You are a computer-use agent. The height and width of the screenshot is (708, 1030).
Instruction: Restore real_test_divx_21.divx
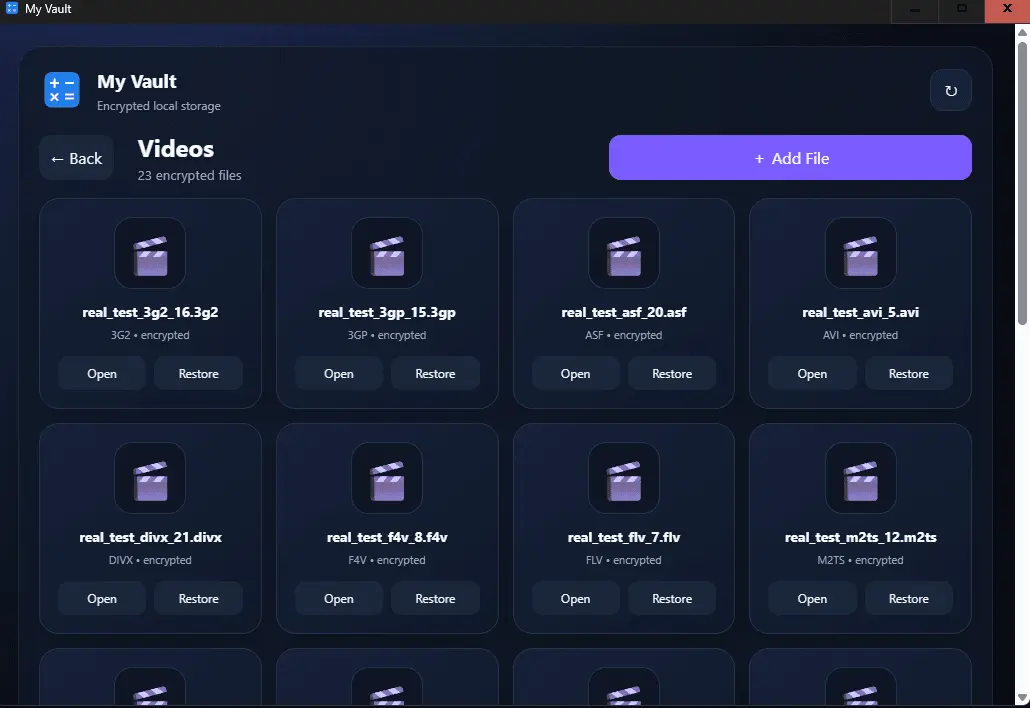tap(198, 598)
